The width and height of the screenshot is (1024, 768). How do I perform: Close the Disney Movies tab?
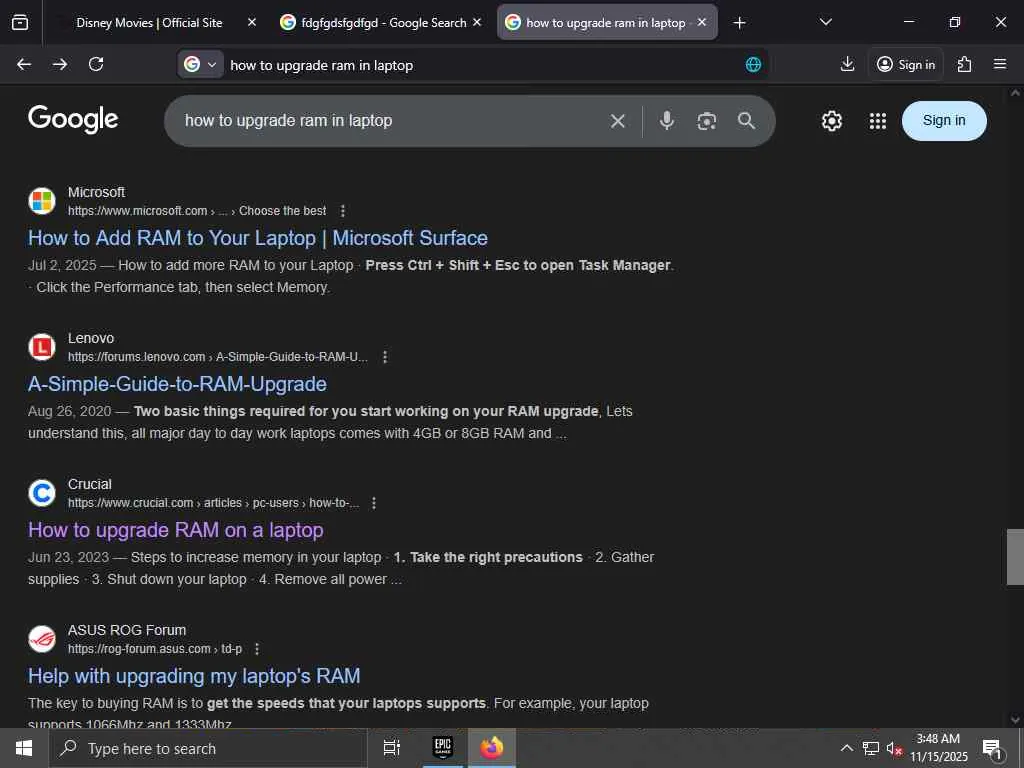point(252,22)
